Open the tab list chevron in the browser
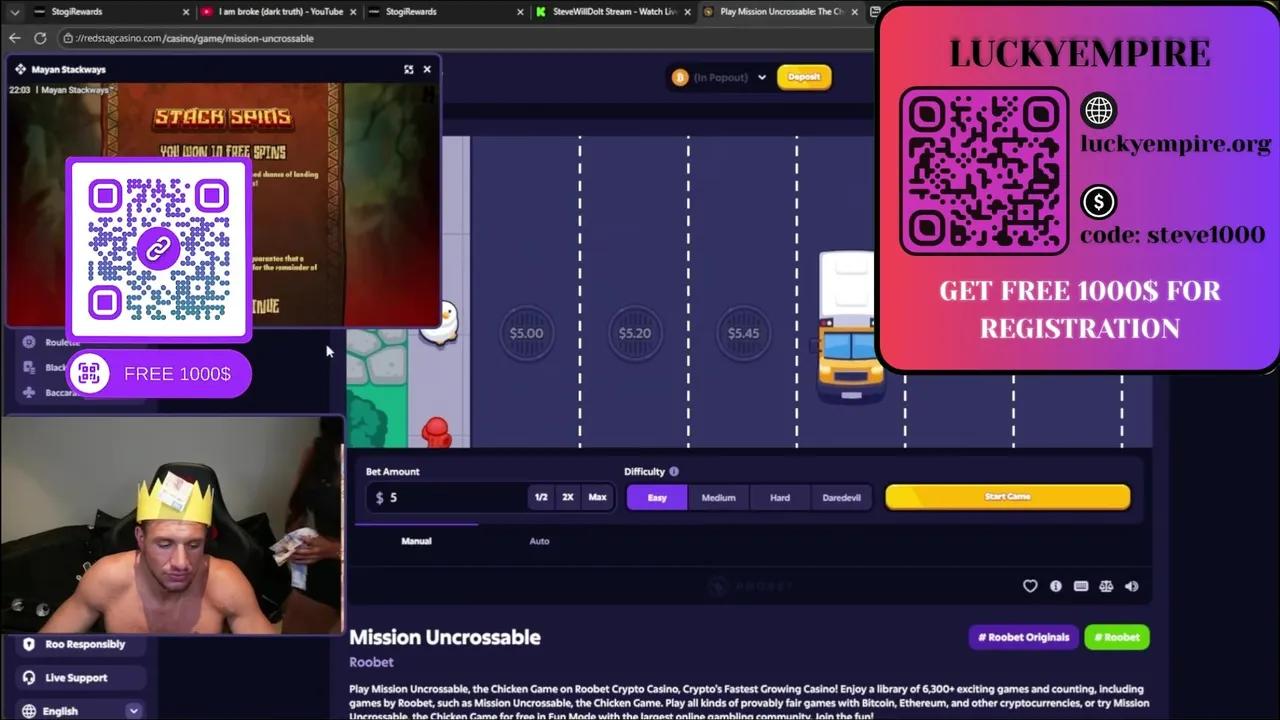This screenshot has width=1280, height=720. pos(14,12)
